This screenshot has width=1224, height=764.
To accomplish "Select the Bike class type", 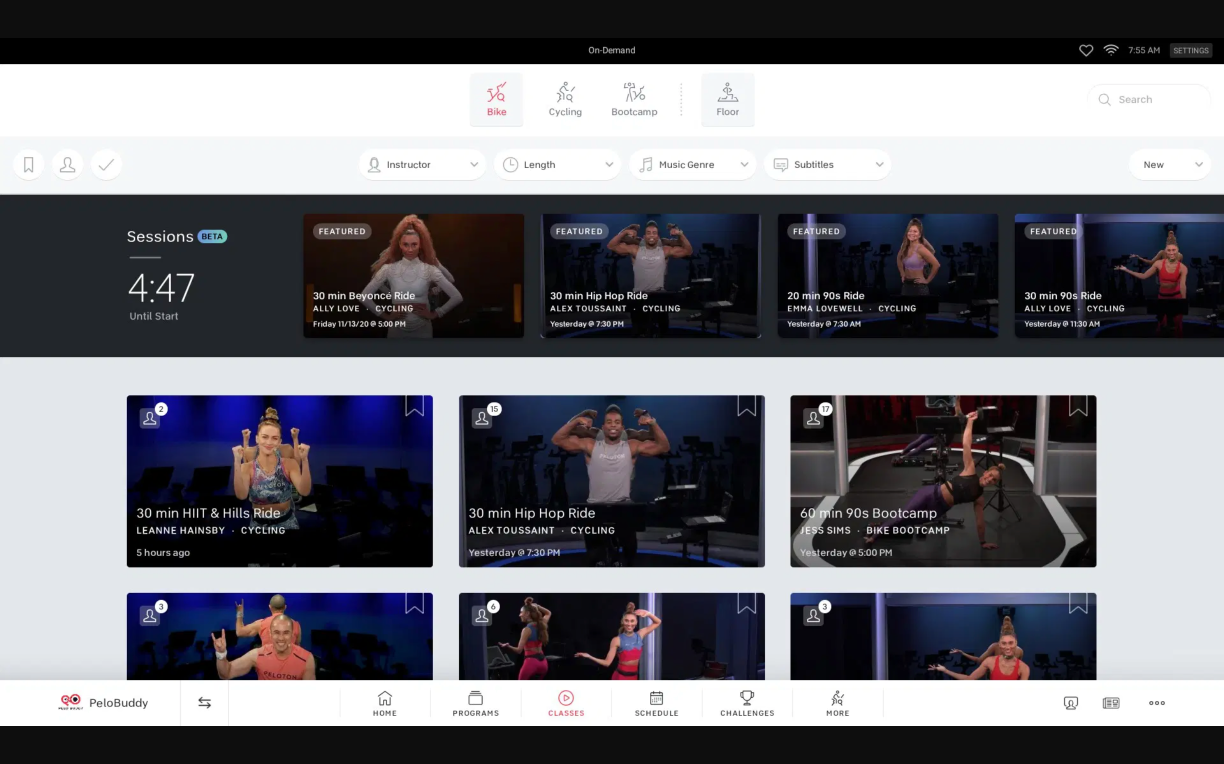I will point(497,100).
